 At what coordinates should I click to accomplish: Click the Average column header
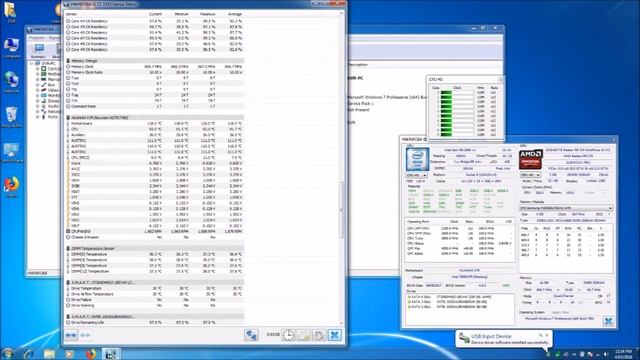[x=235, y=14]
